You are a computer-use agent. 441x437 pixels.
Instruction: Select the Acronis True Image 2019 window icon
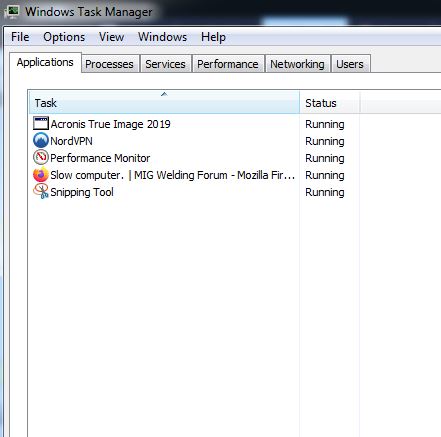[41, 123]
